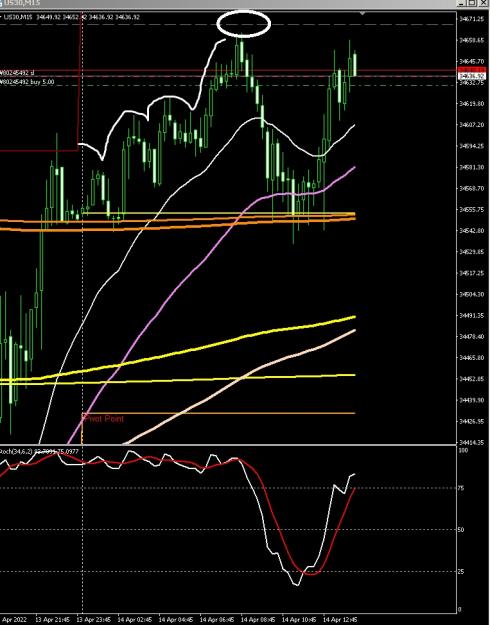Click time axis label 13 Apr 21:45
Image resolution: width=490 pixels, height=625 pixels.
[x=53, y=620]
